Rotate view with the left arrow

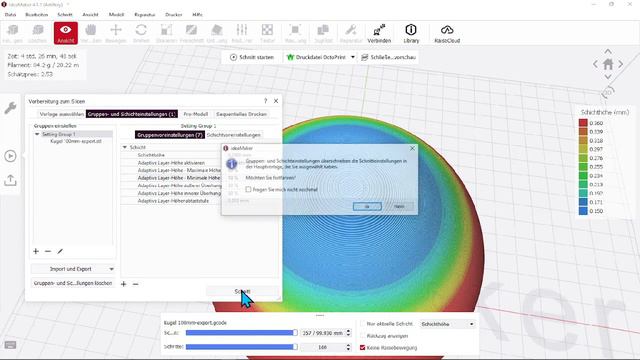coord(596,64)
